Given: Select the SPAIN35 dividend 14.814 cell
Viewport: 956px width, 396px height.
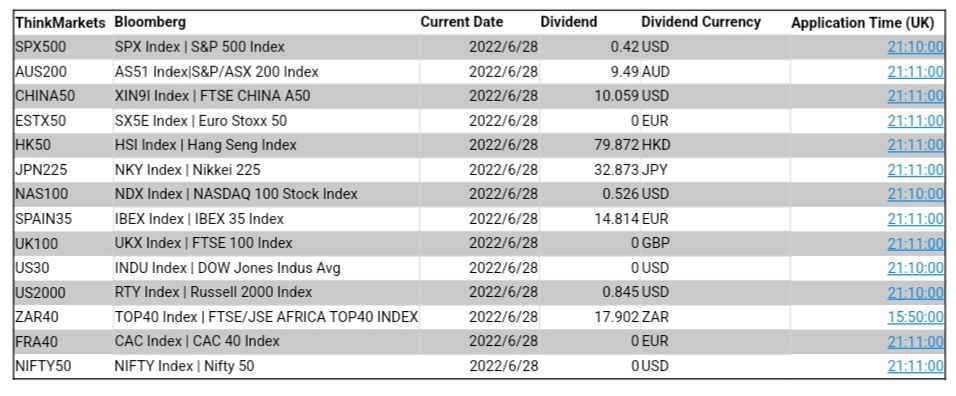Looking at the screenshot, I should 590,219.
